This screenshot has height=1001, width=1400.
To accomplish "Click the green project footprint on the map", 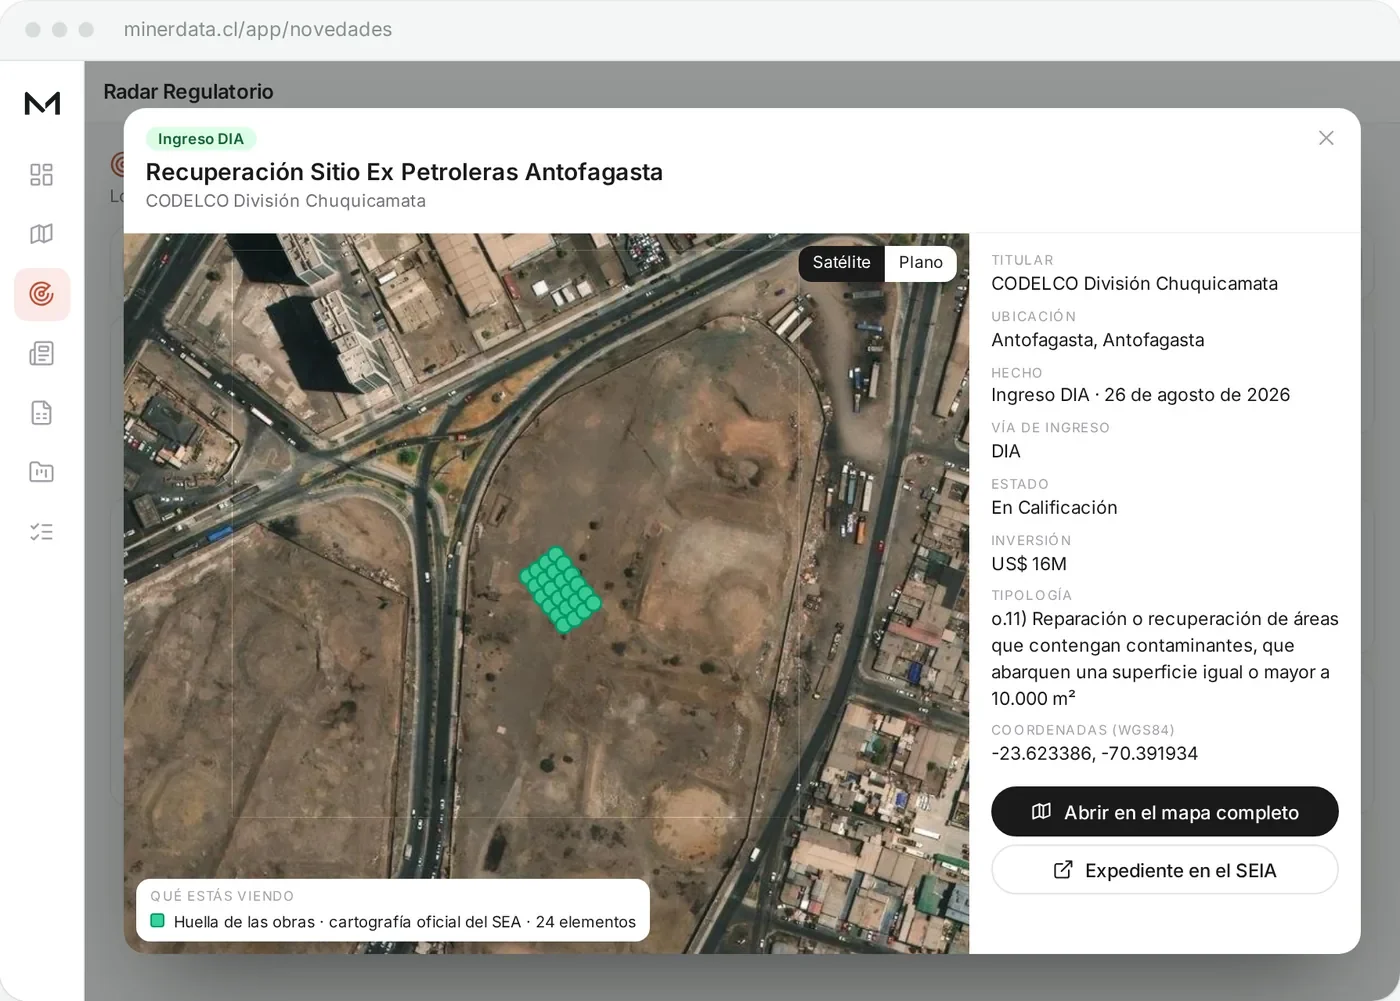I will 561,590.
